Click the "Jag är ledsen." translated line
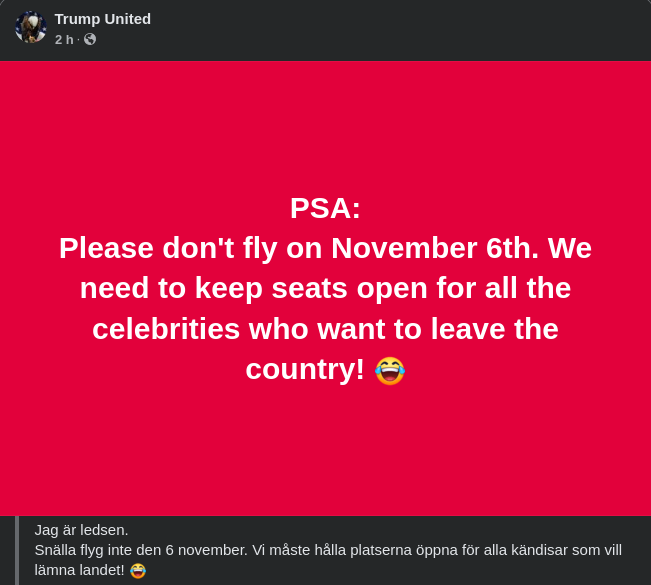The image size is (651, 585). point(82,530)
